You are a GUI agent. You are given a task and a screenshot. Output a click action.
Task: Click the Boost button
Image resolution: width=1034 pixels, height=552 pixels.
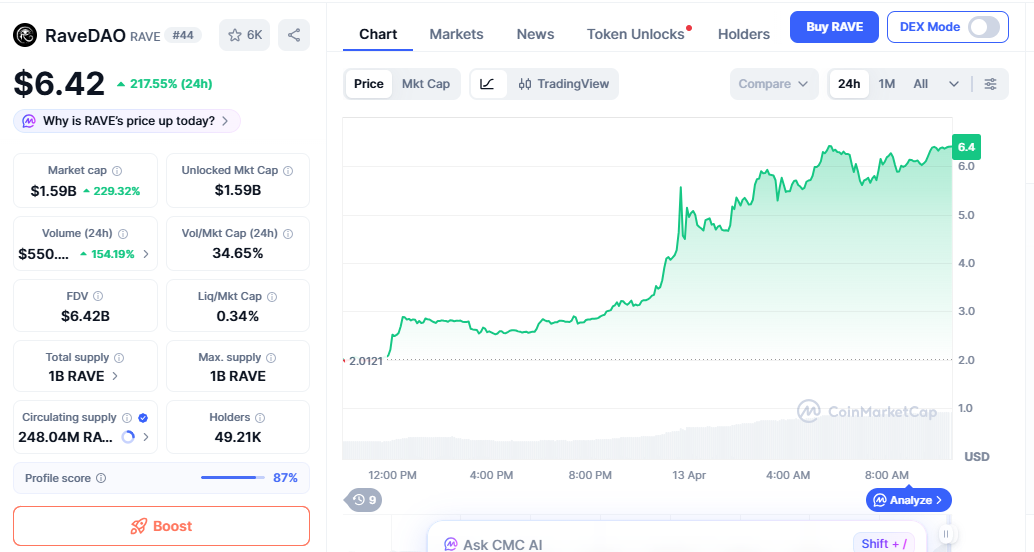click(162, 526)
